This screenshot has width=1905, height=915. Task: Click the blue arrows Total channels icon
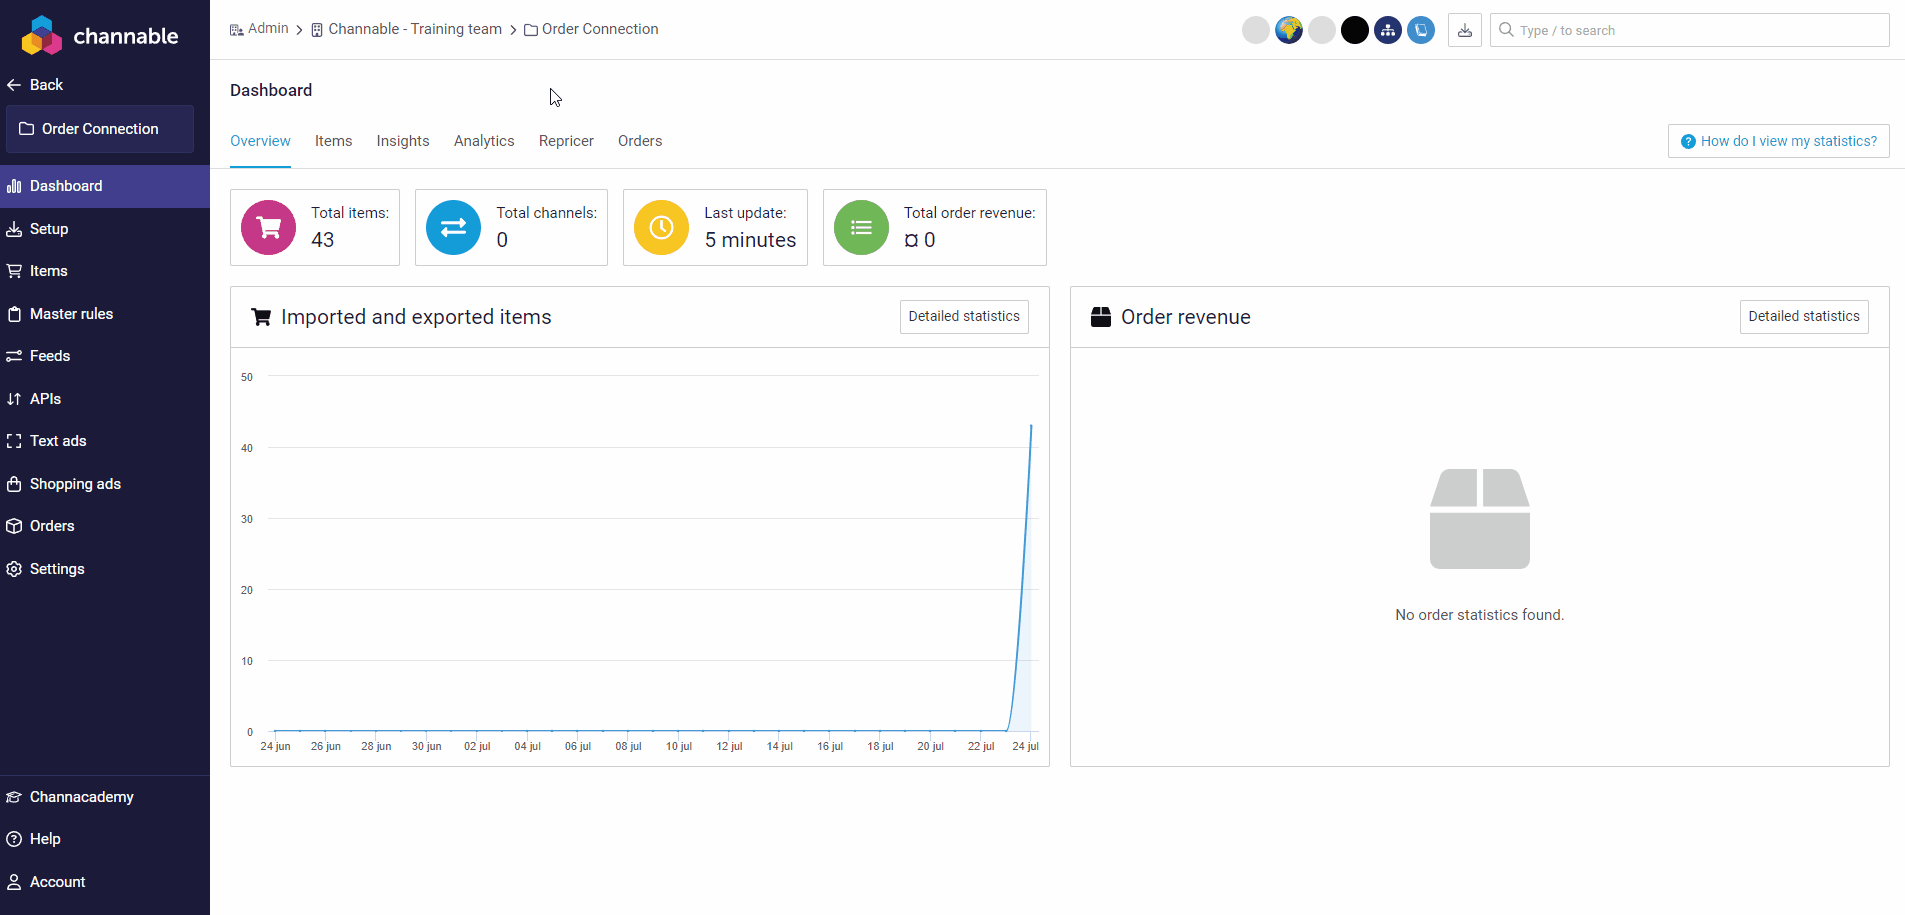click(453, 228)
